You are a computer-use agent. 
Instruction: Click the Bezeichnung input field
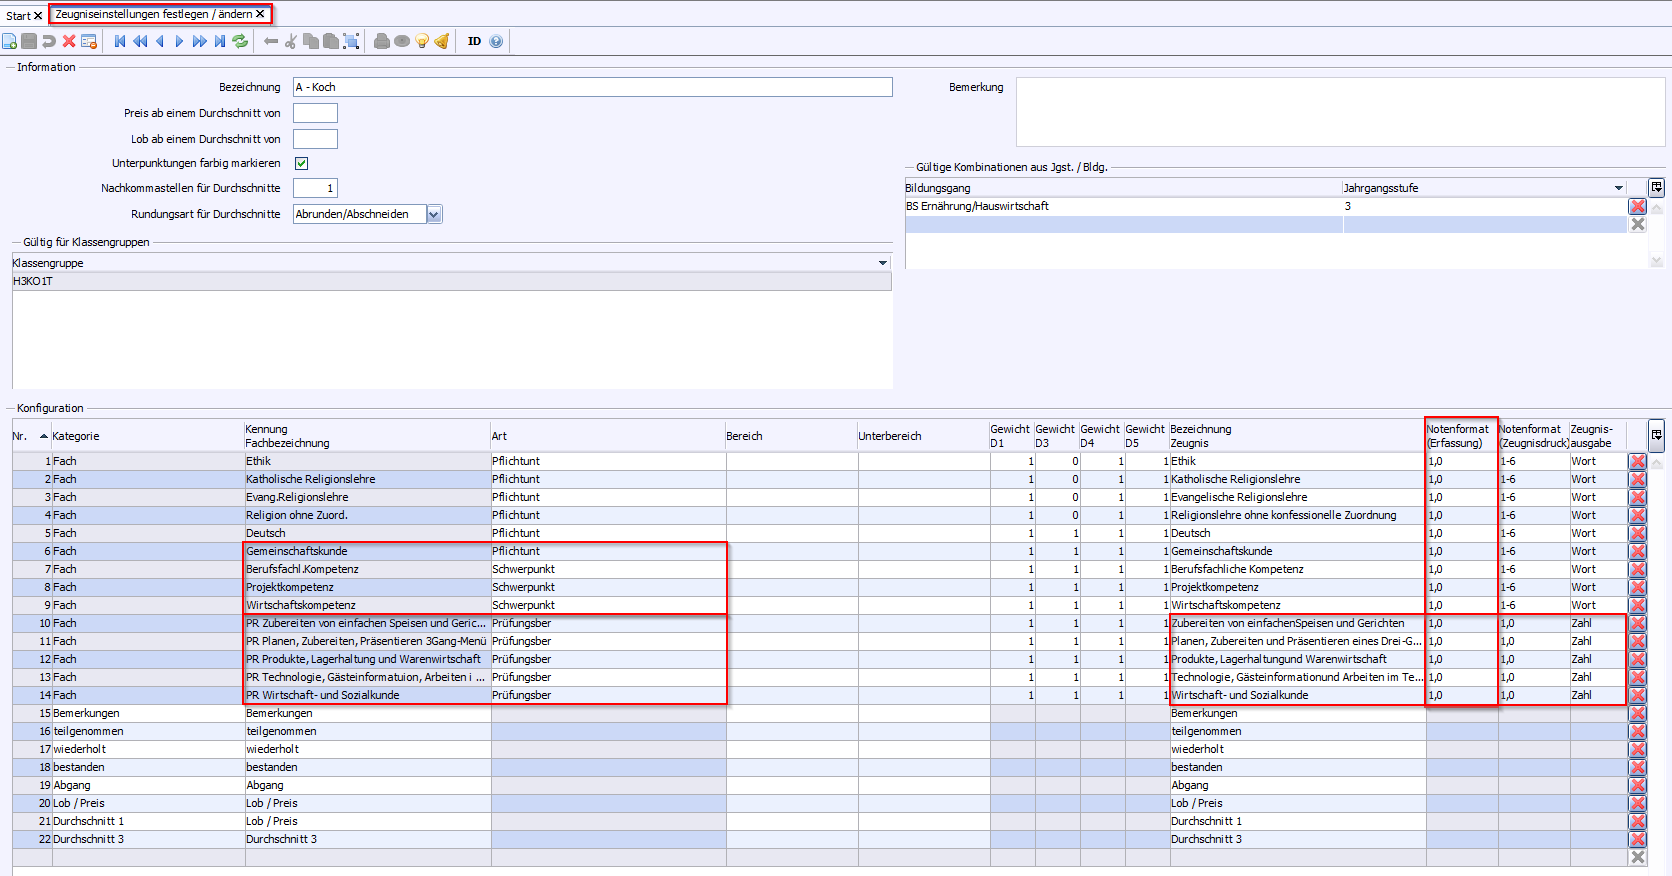point(592,87)
